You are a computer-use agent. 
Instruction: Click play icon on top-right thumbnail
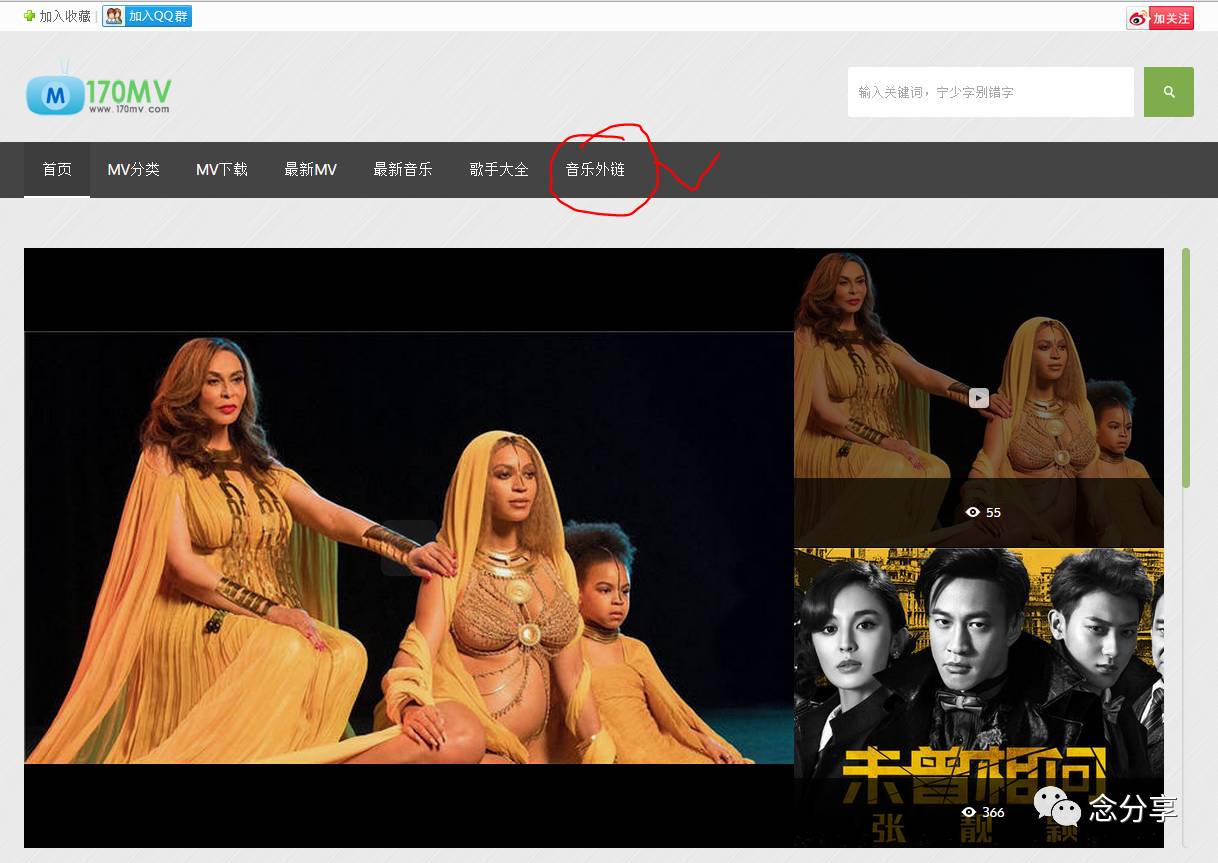pyautogui.click(x=979, y=398)
